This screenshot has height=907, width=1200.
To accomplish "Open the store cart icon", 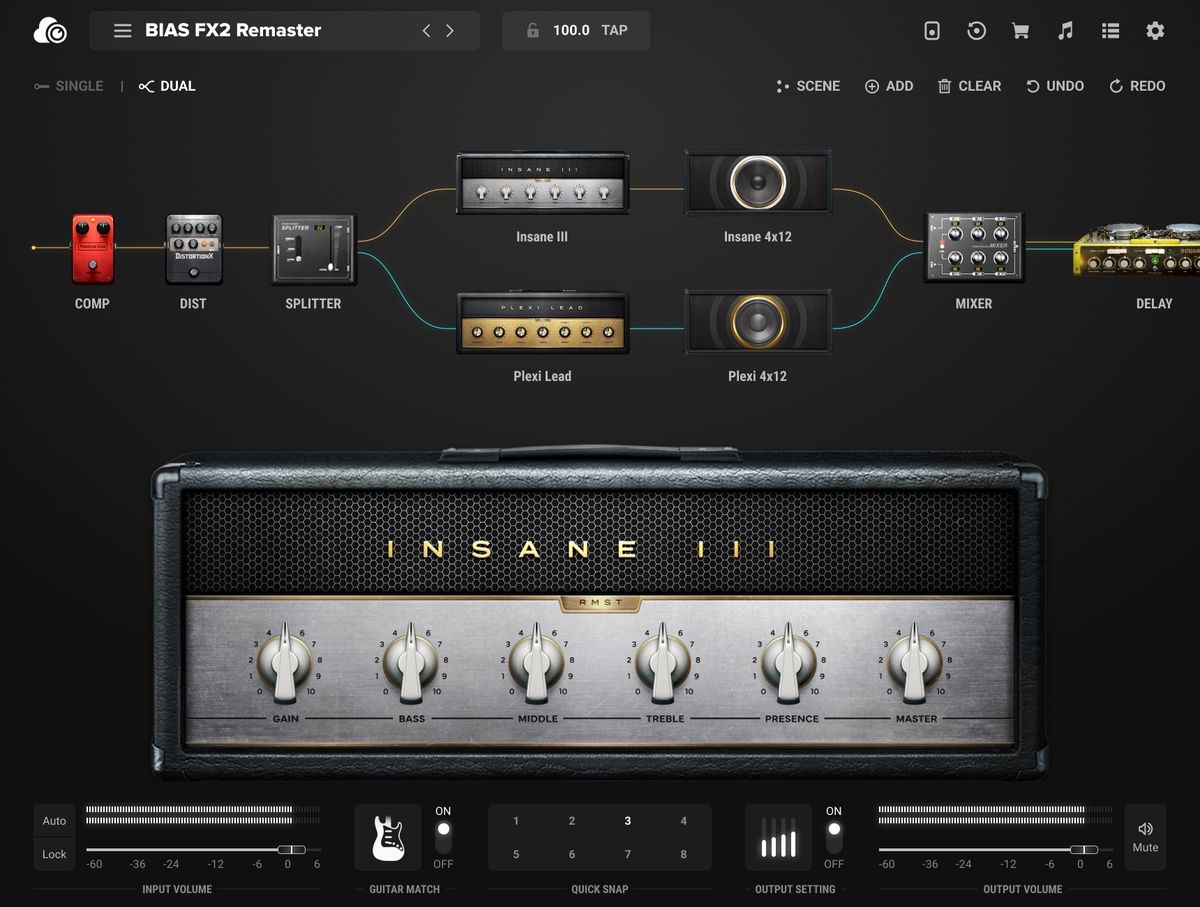I will [1020, 31].
